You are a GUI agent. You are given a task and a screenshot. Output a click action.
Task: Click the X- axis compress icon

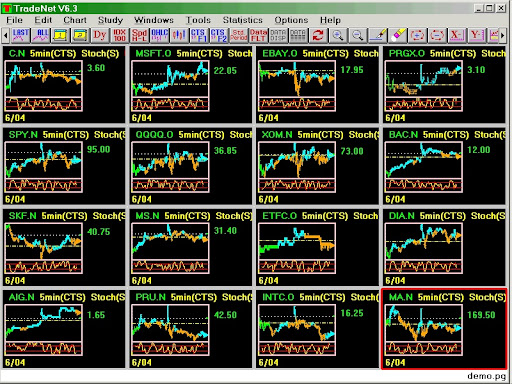tap(457, 35)
